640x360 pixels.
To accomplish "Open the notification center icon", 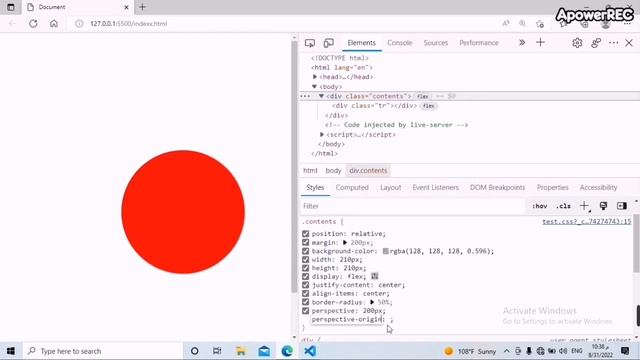I will point(625,351).
